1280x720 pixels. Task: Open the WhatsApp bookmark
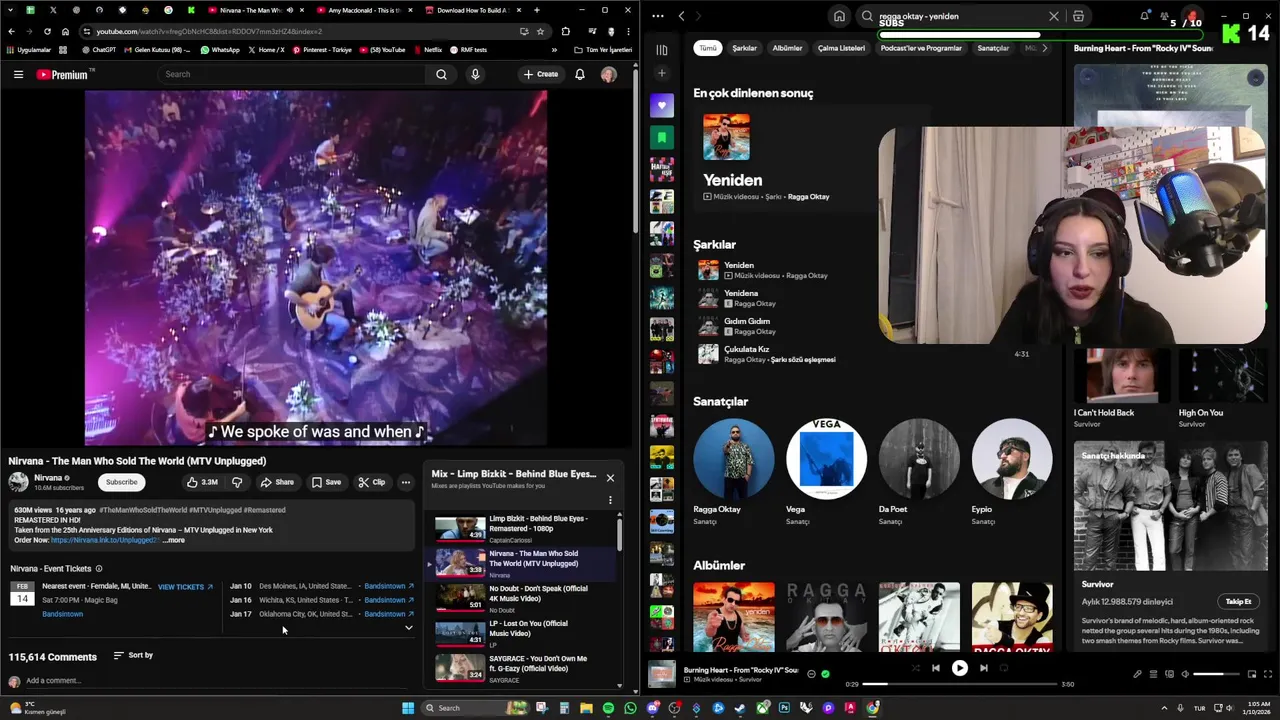click(220, 50)
